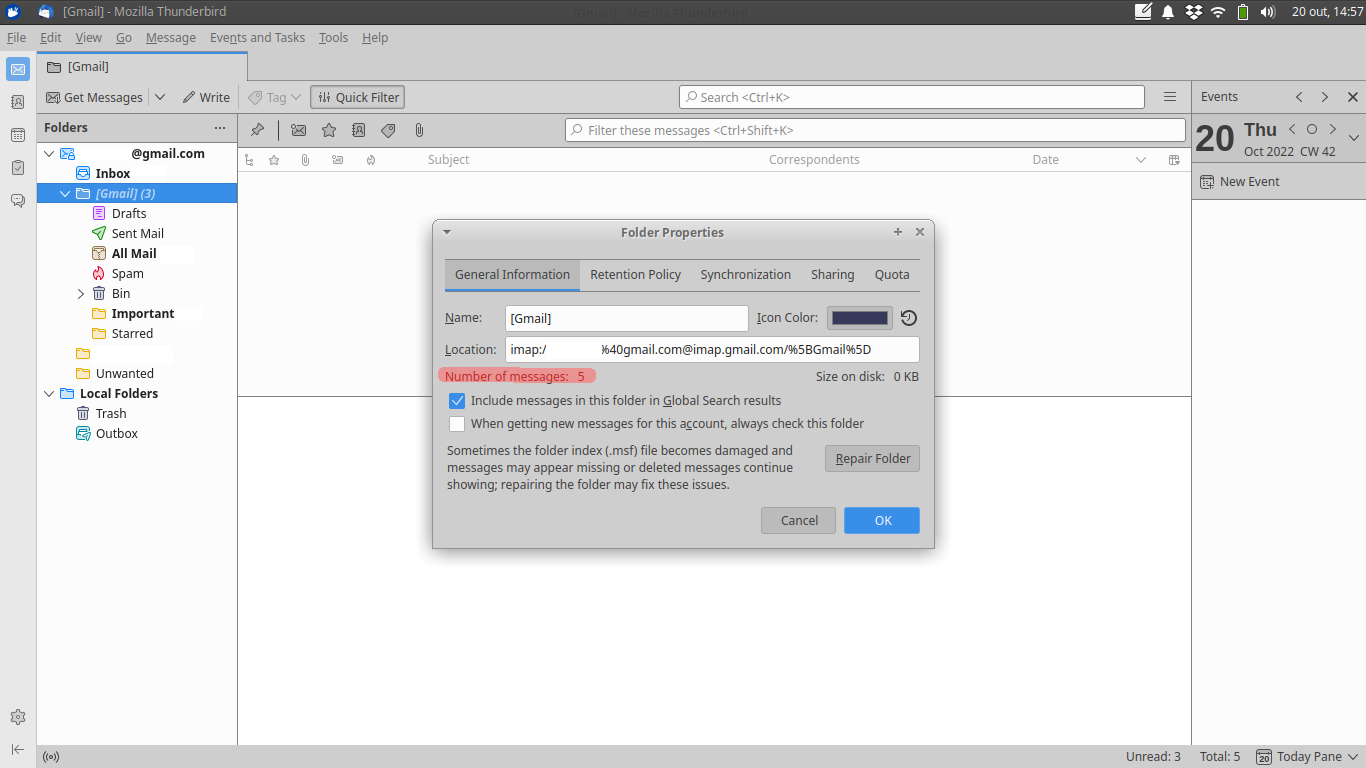Switch to the Sharing tab
Viewport: 1366px width, 768px height.
(x=833, y=275)
